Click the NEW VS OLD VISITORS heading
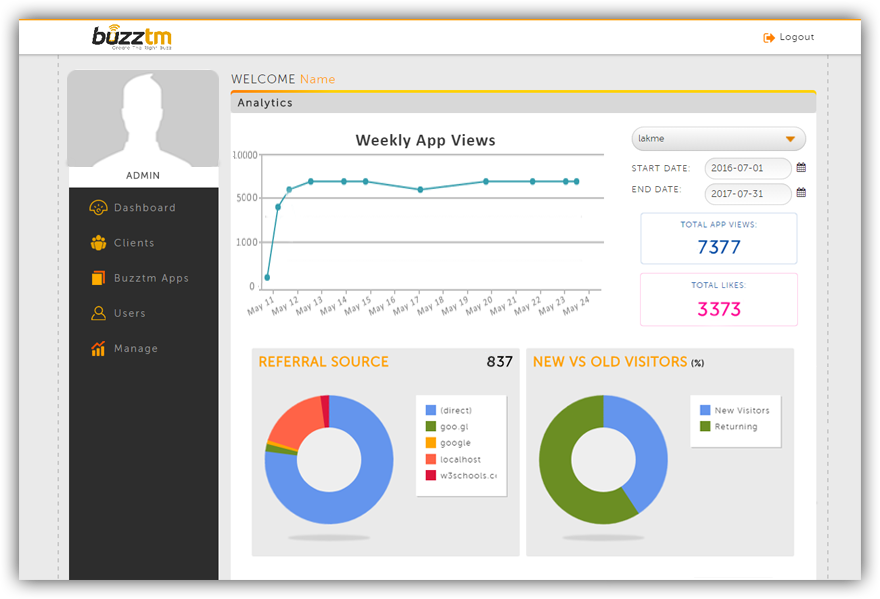This screenshot has height=599, width=880. 610,362
